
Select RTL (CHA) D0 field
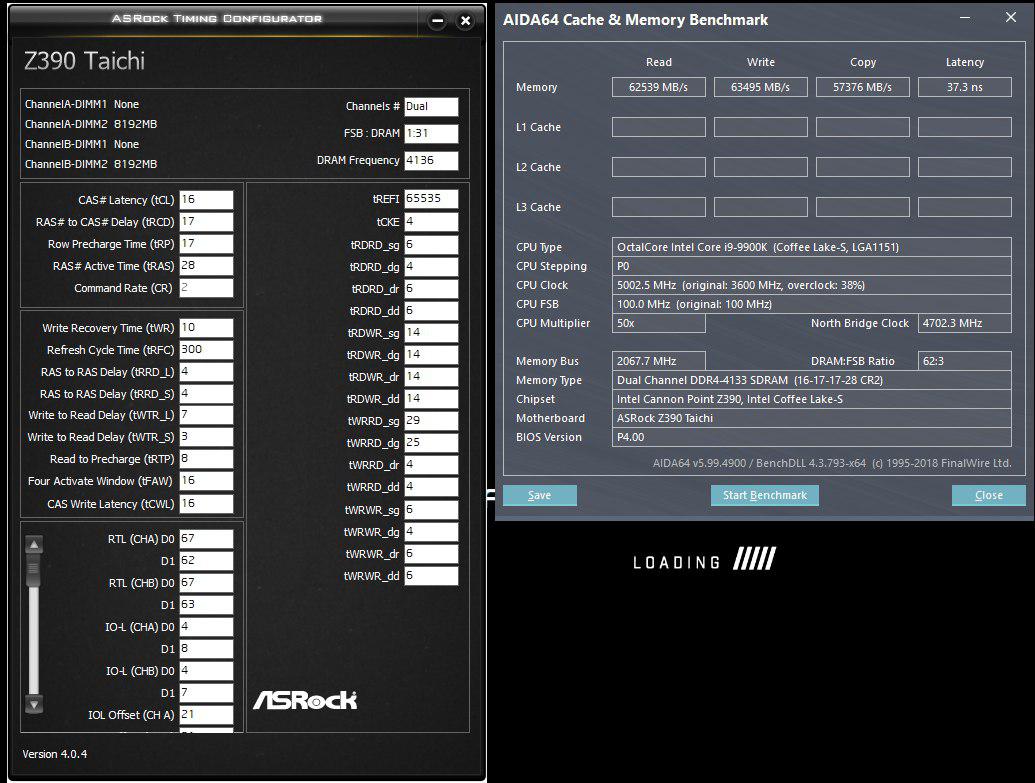[206, 539]
